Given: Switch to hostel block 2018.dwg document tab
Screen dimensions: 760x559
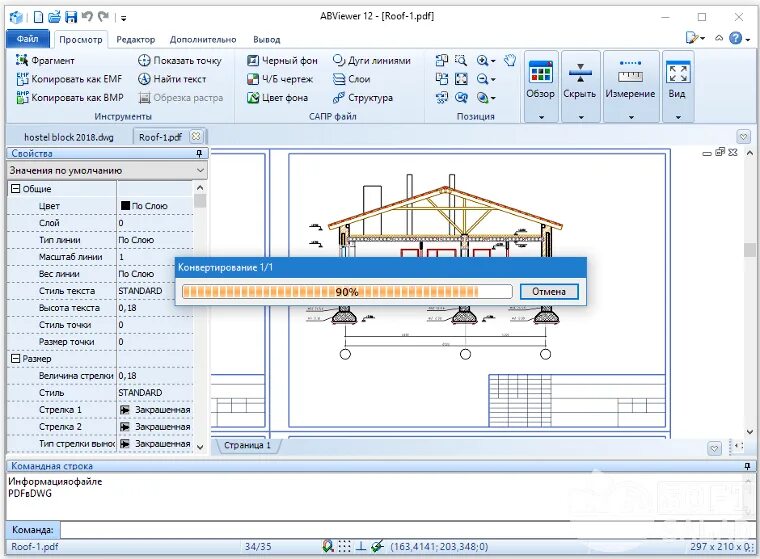Looking at the screenshot, I should (69, 137).
